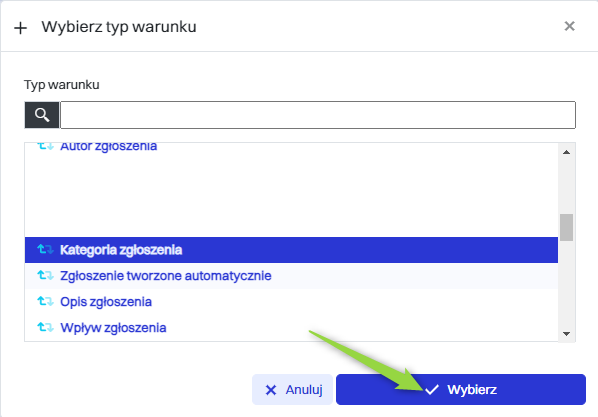This screenshot has height=417, width=598.
Task: Click the arrows icon next to Kategoria zgłoszenia
Action: pos(45,250)
